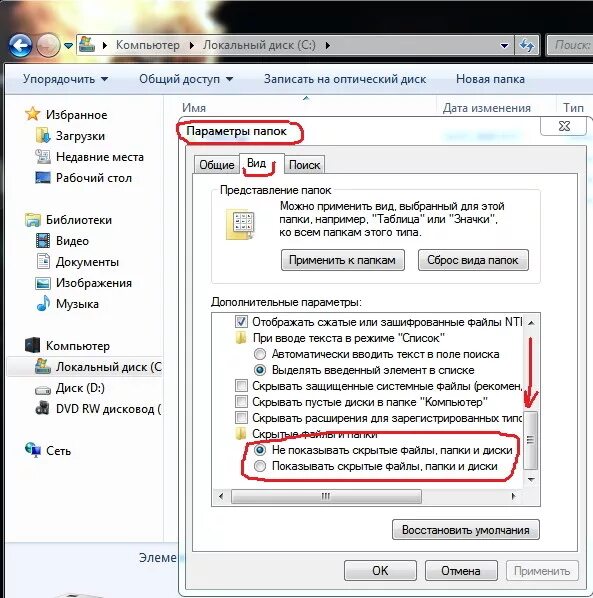Toggle Скрывать защищенные системные файлы checkbox
This screenshot has width=593, height=598.
pos(241,386)
